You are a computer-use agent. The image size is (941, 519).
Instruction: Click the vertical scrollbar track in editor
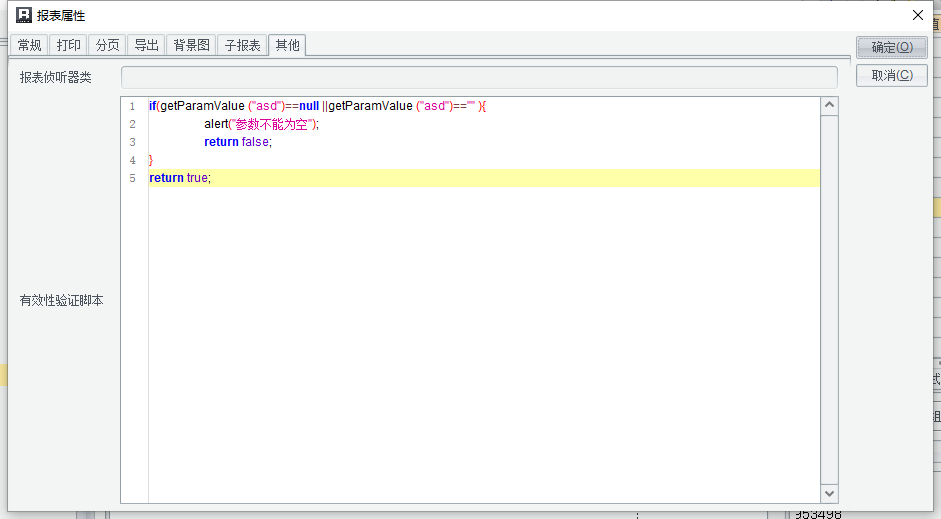[x=829, y=300]
